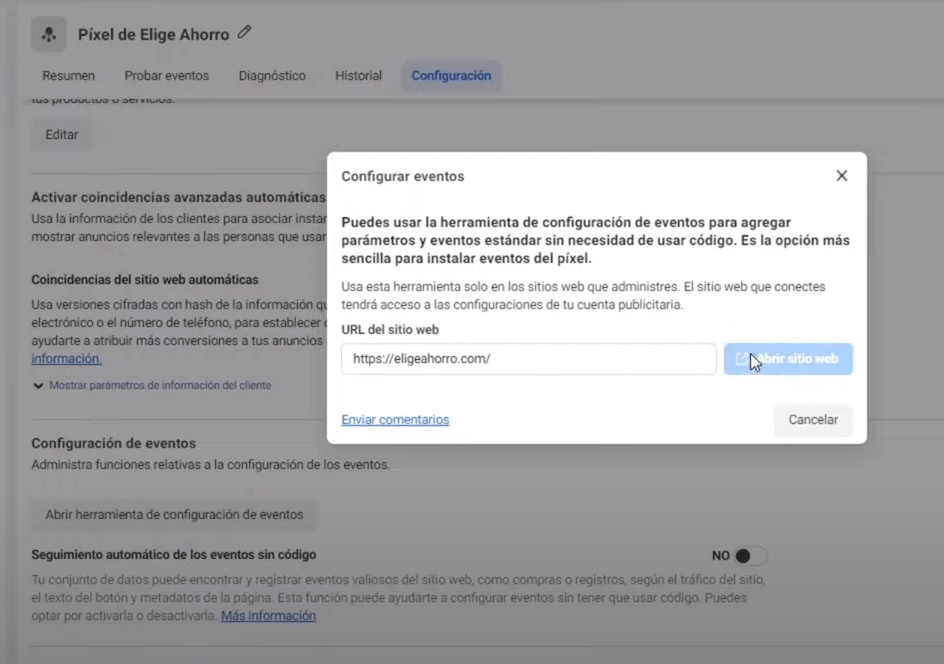Image resolution: width=944 pixels, height=664 pixels.
Task: Close the Configurar eventos dialog
Action: point(842,176)
